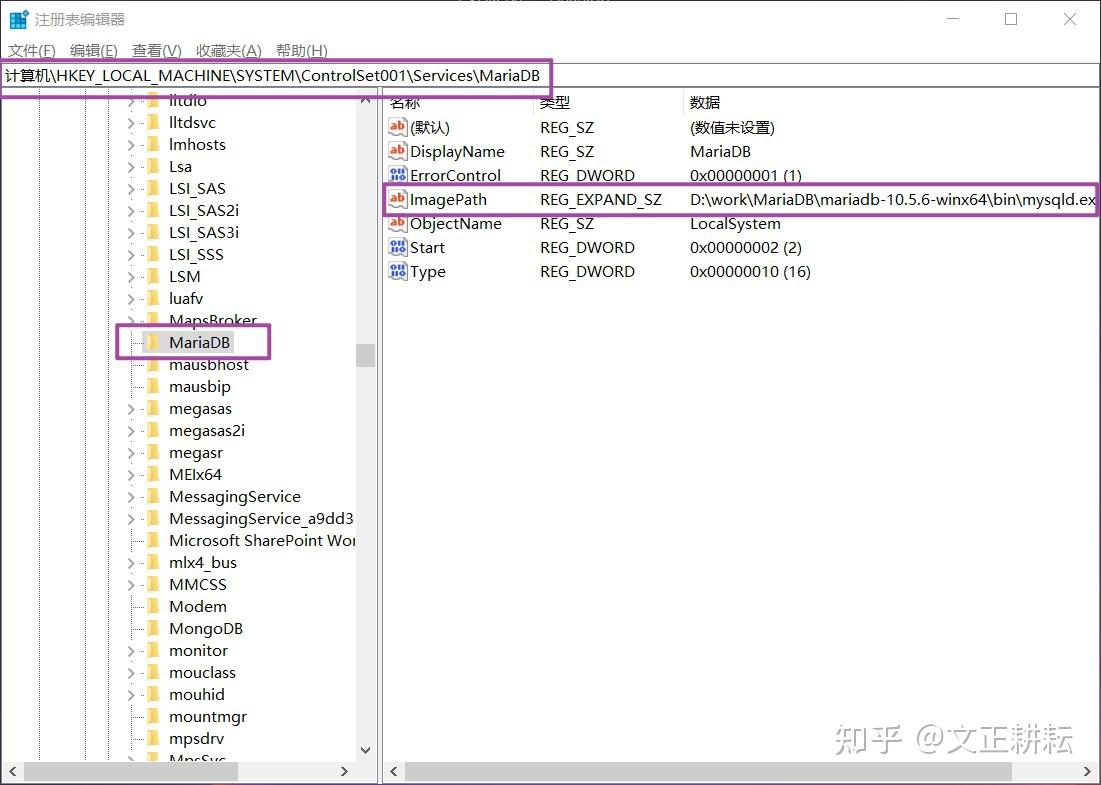This screenshot has width=1101, height=785.
Task: Click the 0x00000002 (2) Start value
Action: pos(746,247)
